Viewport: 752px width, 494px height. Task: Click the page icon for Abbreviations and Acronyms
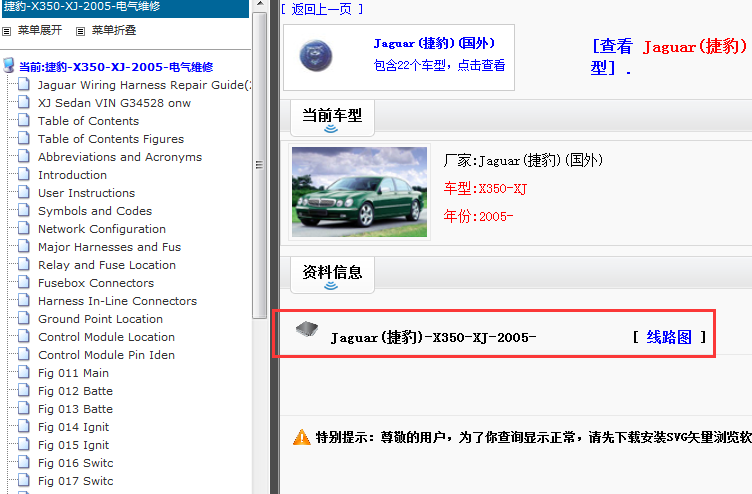(24, 156)
